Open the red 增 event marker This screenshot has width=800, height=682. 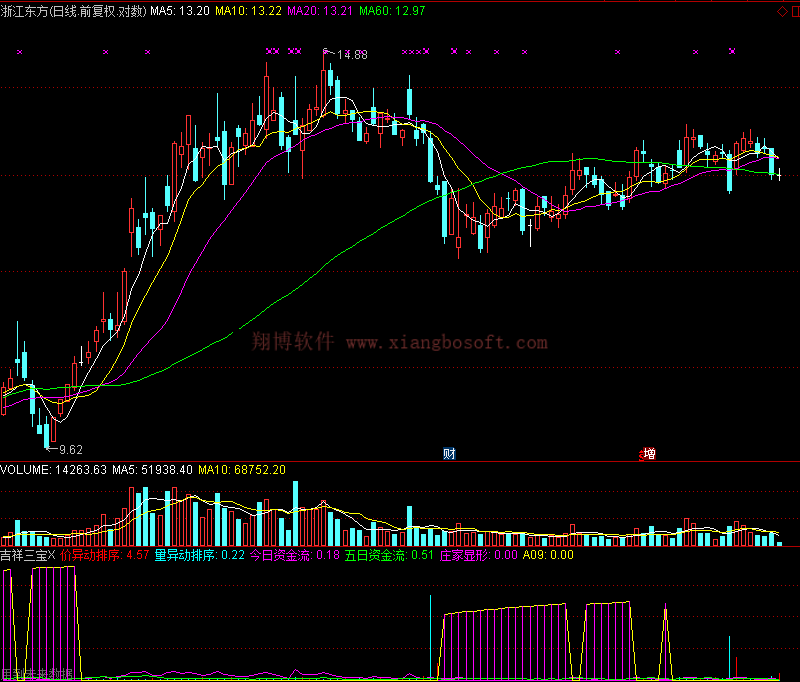[648, 454]
